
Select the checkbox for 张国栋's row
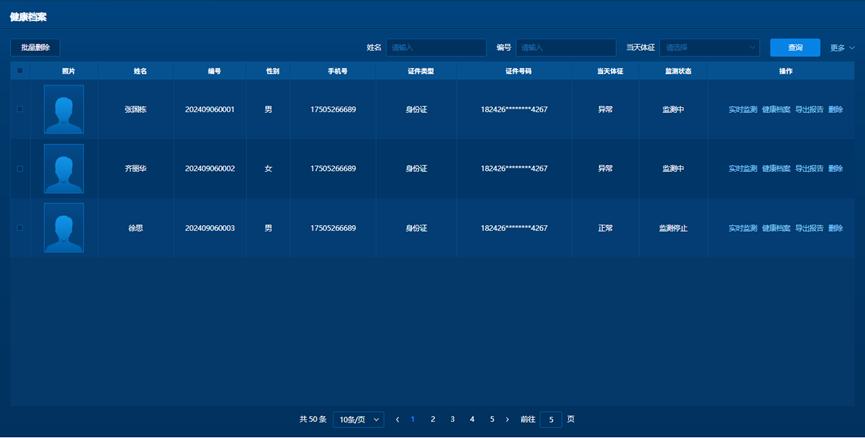point(20,109)
